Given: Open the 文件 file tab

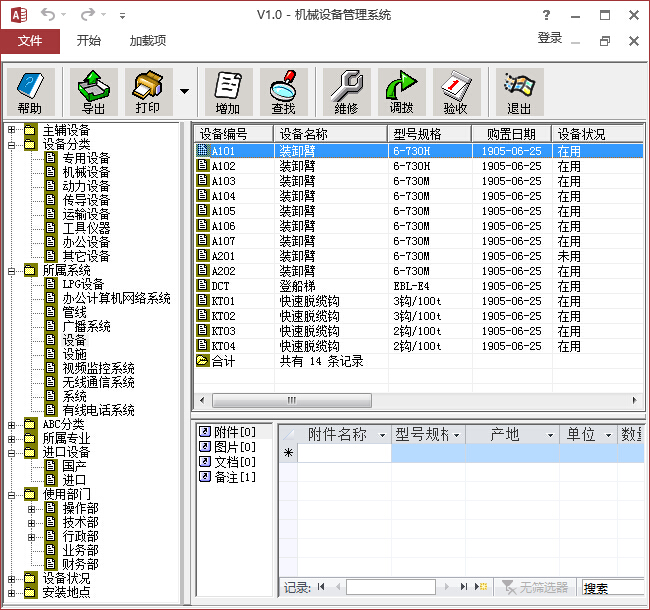Looking at the screenshot, I should (30, 41).
